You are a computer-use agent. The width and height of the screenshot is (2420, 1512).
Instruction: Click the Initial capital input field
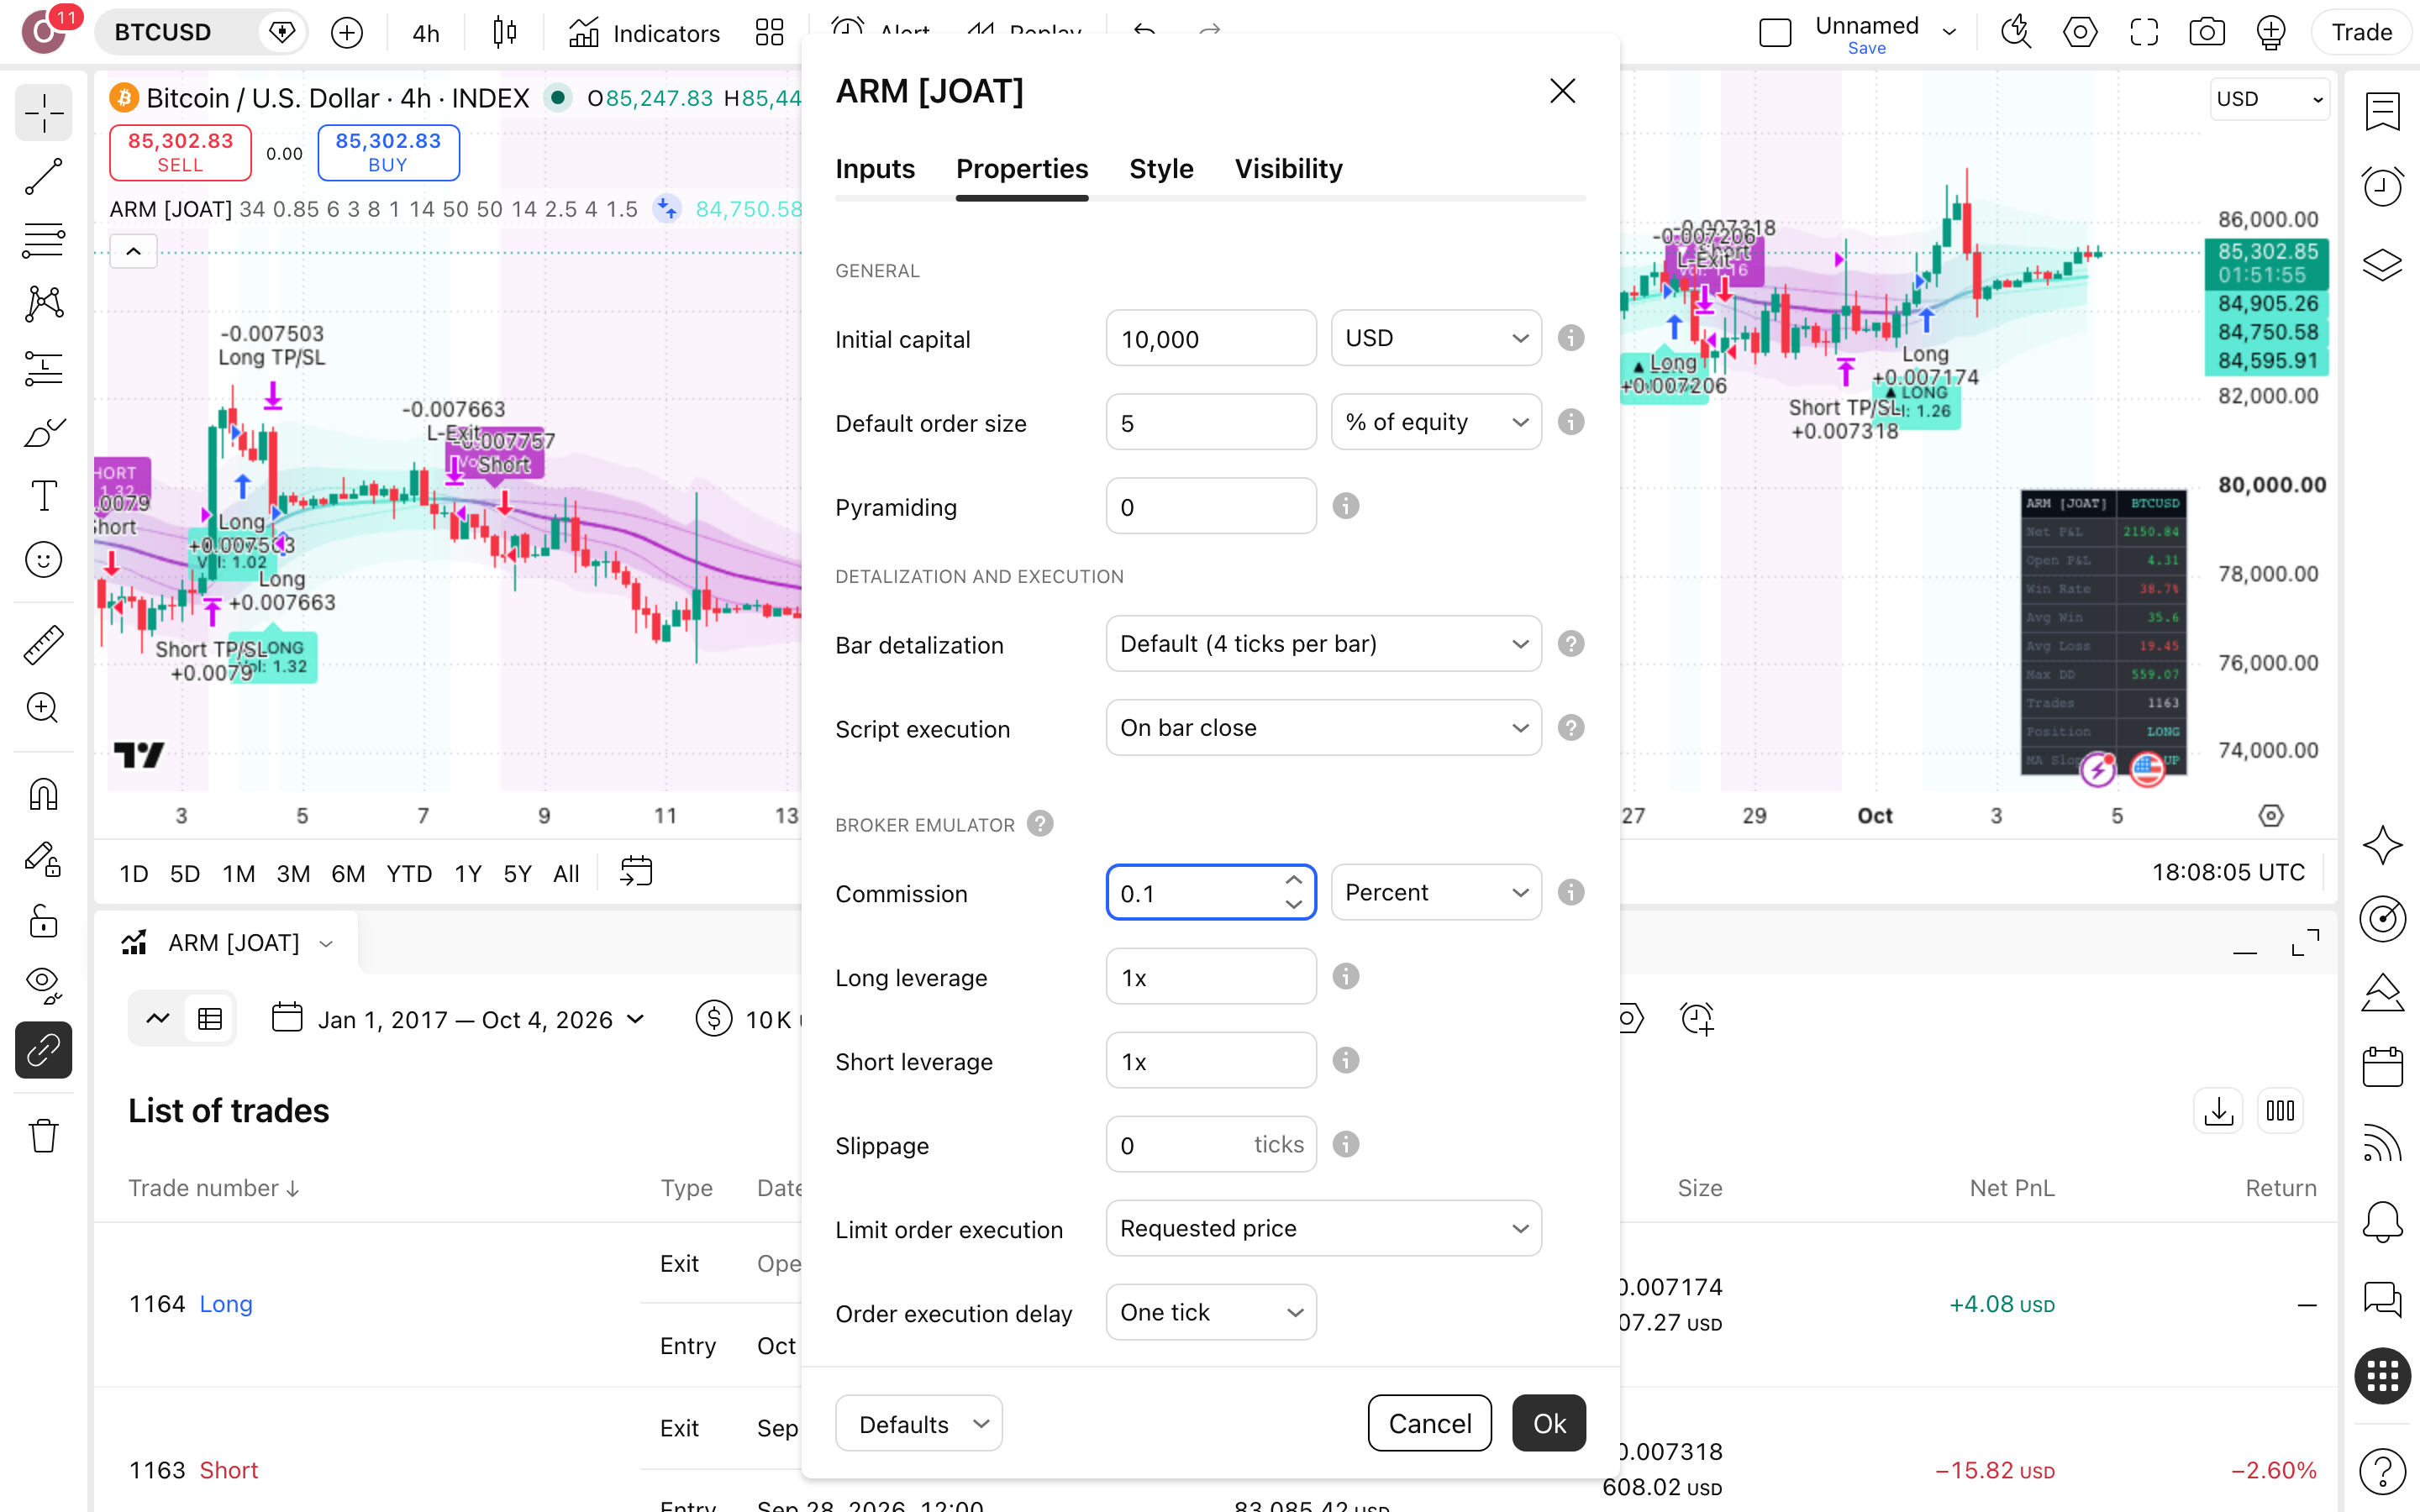click(x=1211, y=338)
